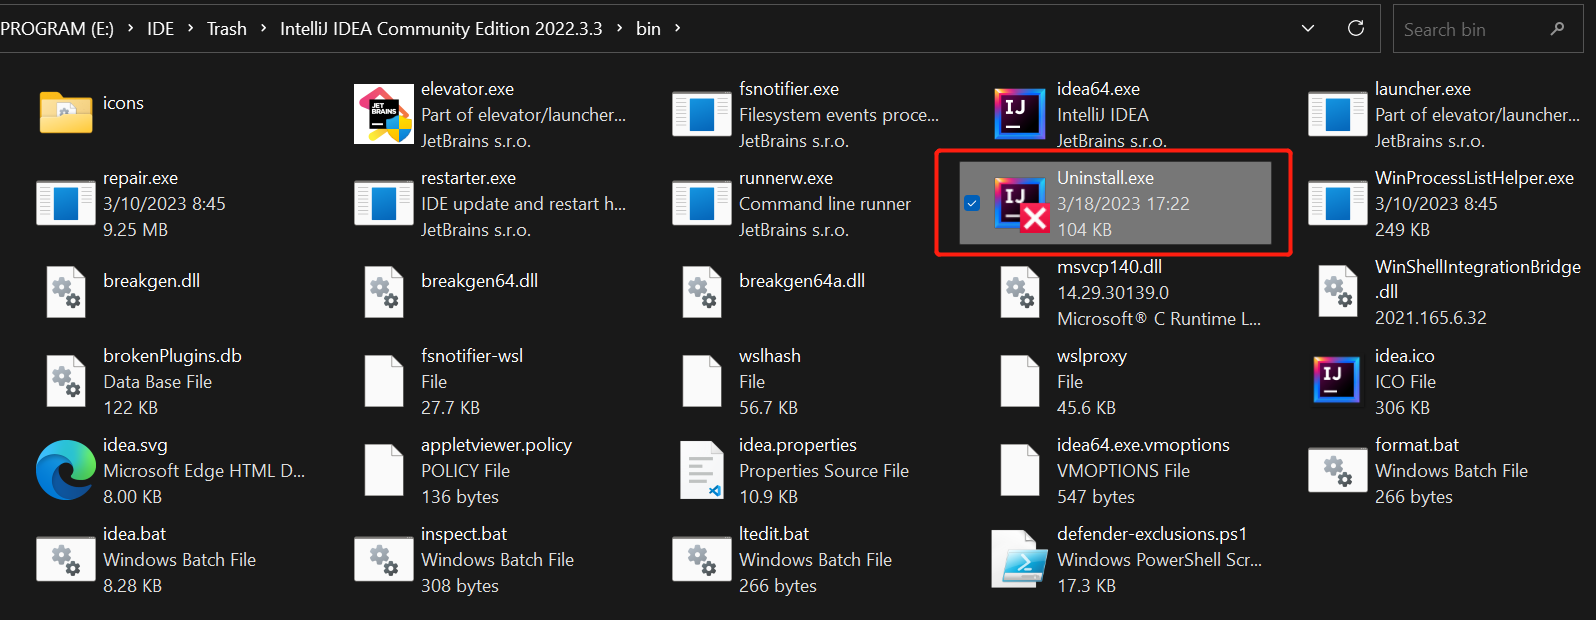Expand the chevron after bin breadcrumb

(677, 28)
